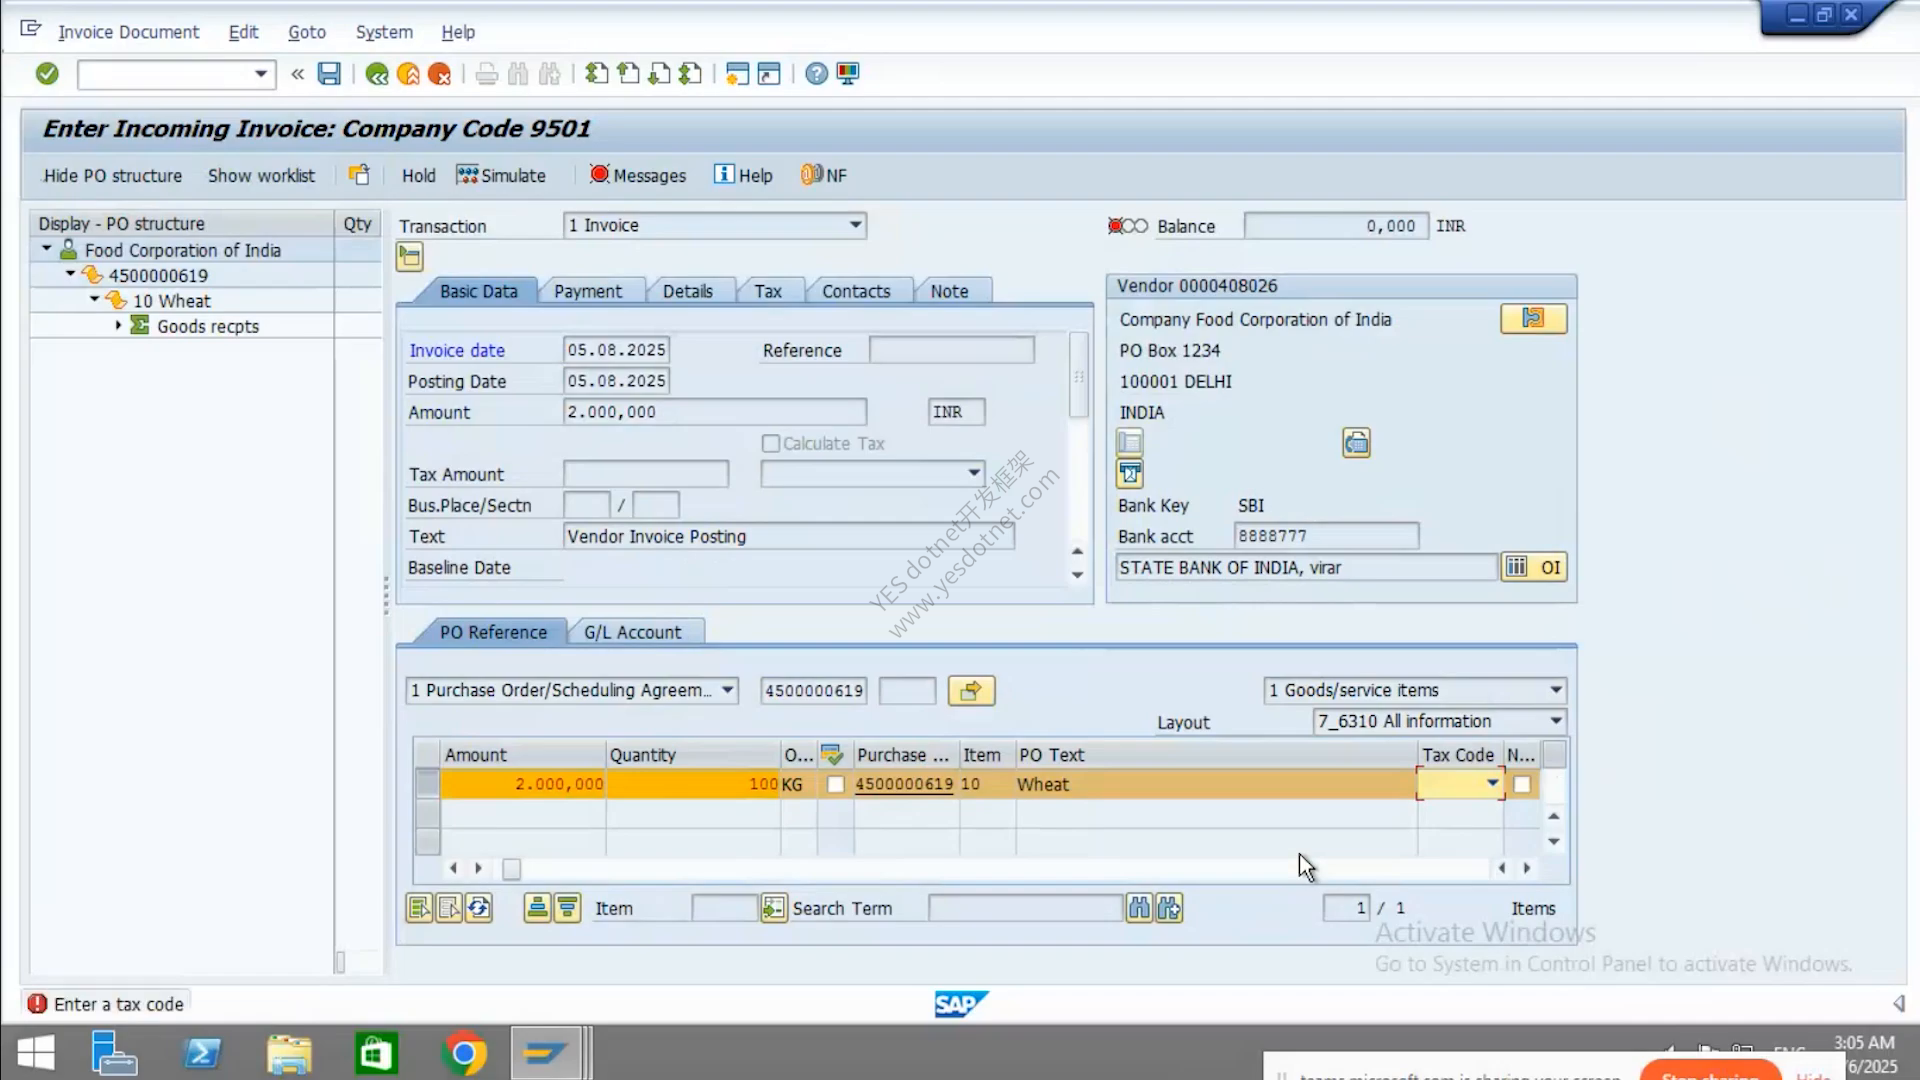Click the OI button near bank name
This screenshot has width=1920, height=1080.
click(x=1550, y=568)
